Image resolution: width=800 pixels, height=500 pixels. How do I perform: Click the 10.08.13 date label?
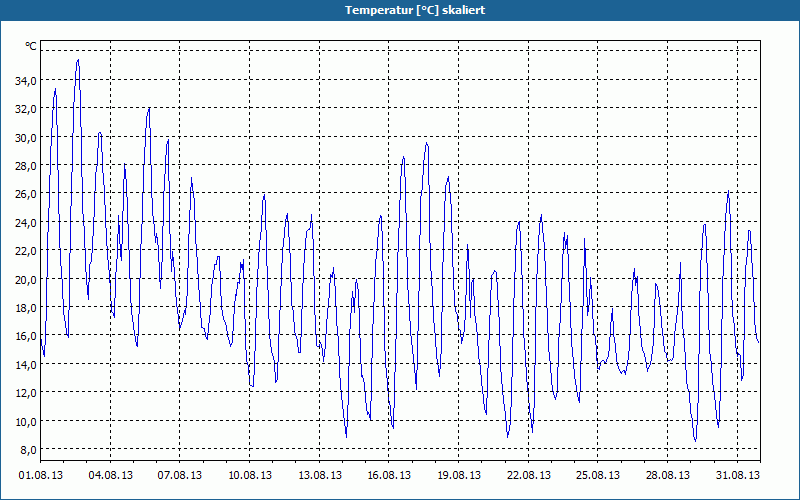point(250,475)
